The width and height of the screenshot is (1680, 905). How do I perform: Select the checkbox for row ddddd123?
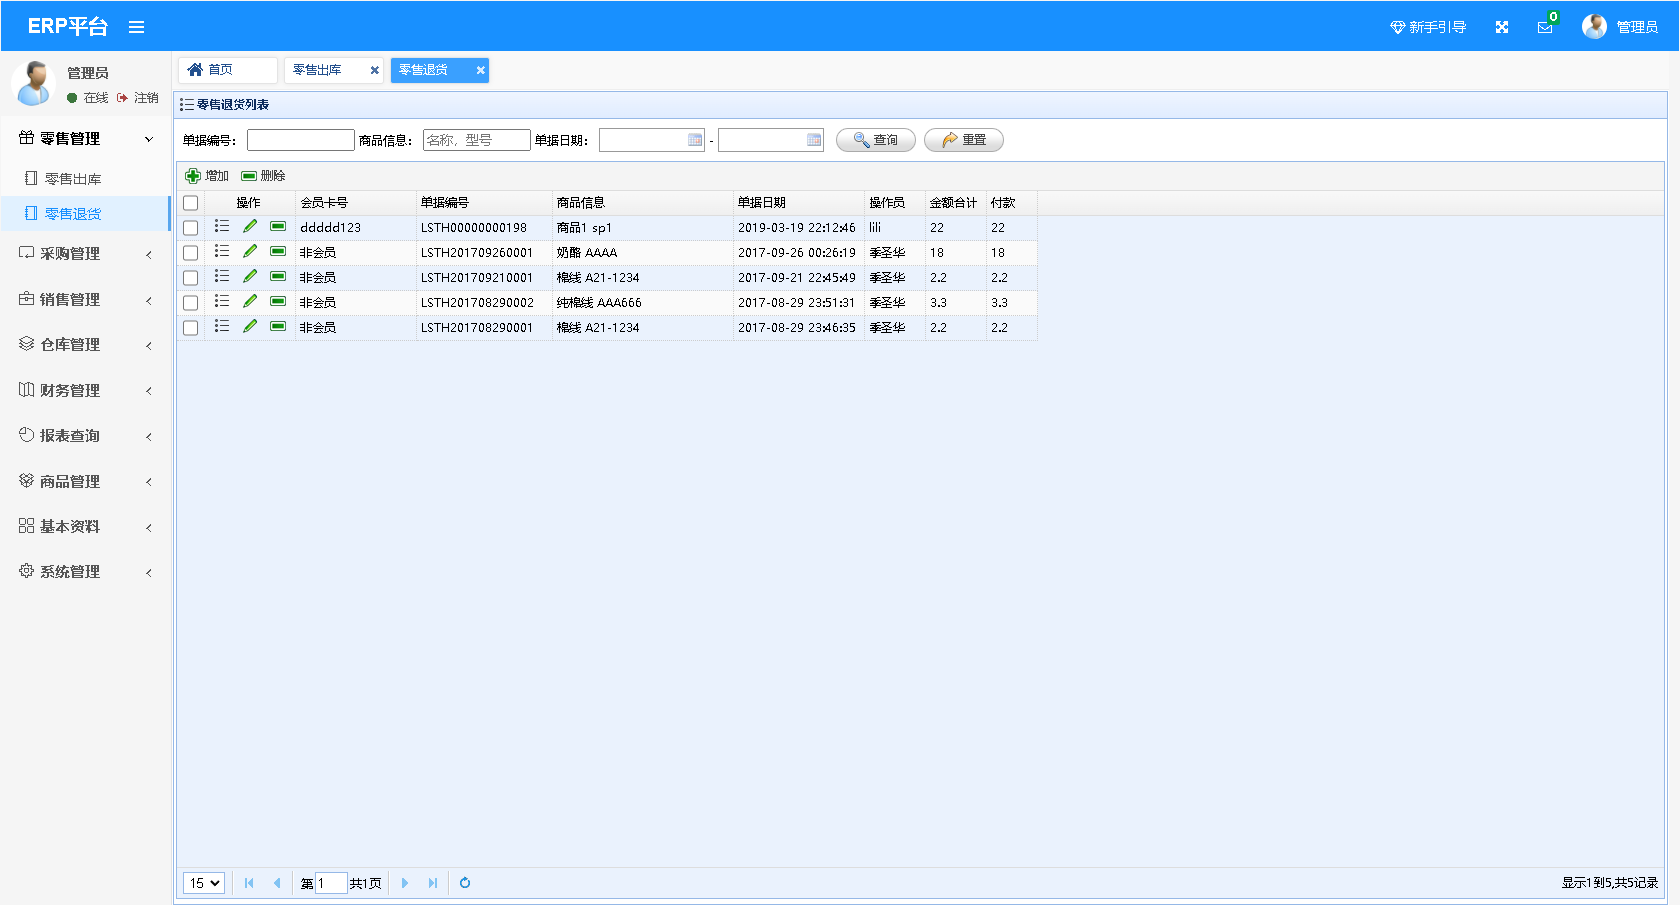coord(191,228)
